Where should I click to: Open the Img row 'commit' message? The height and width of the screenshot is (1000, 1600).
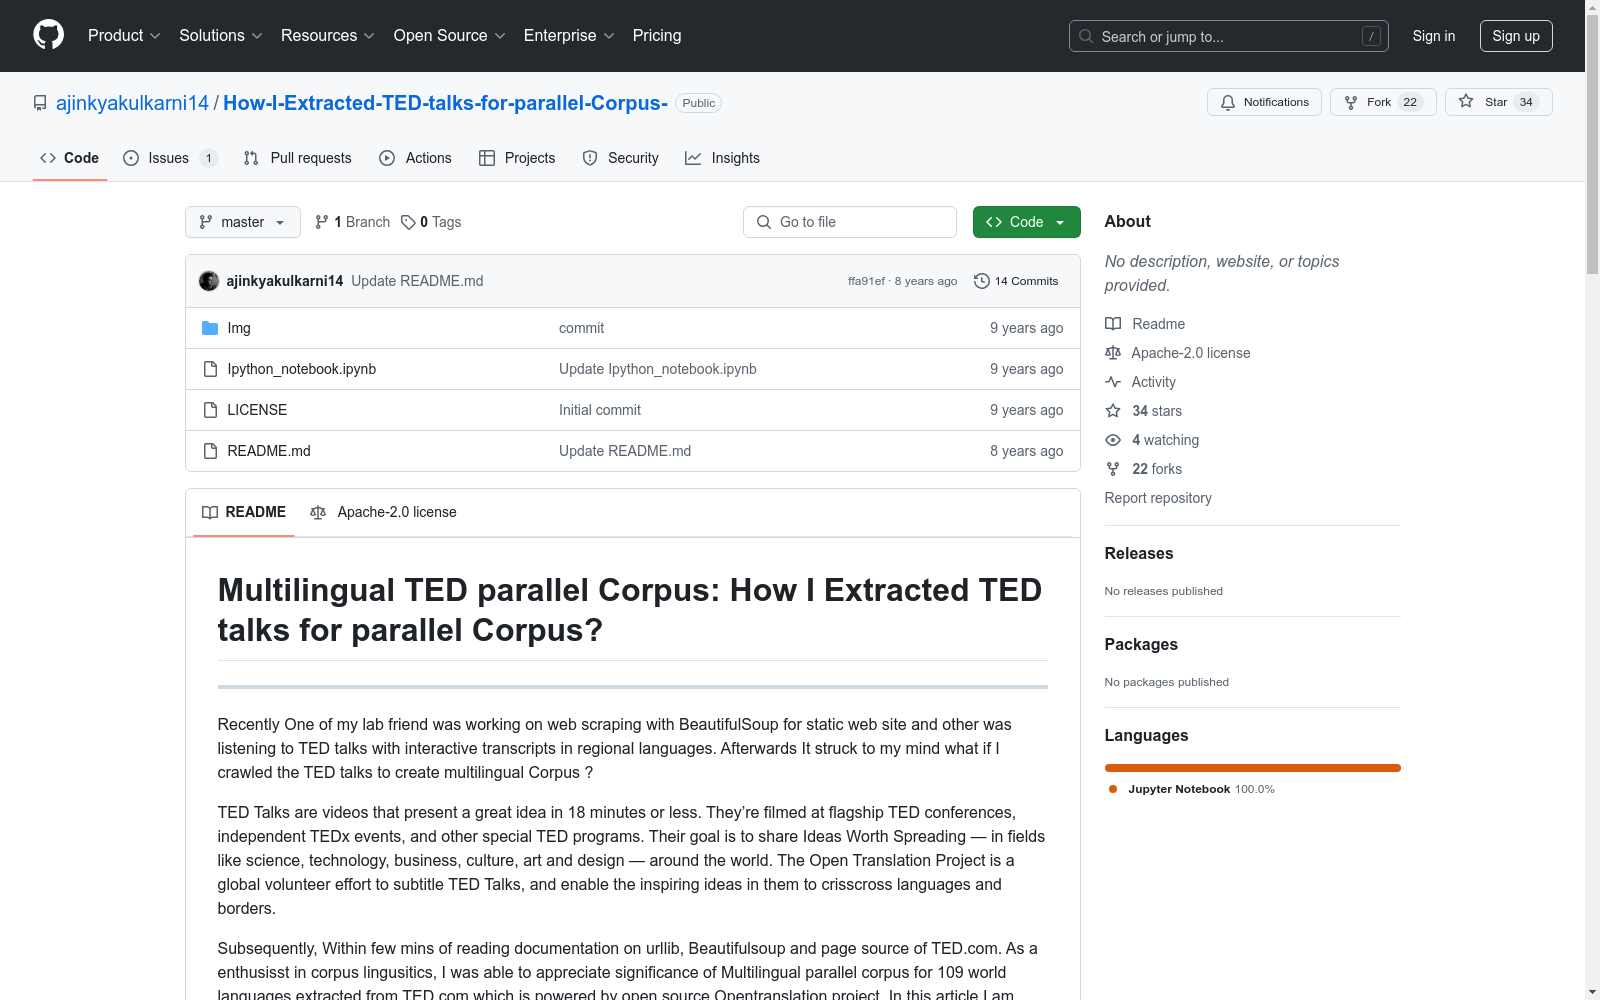tap(581, 328)
